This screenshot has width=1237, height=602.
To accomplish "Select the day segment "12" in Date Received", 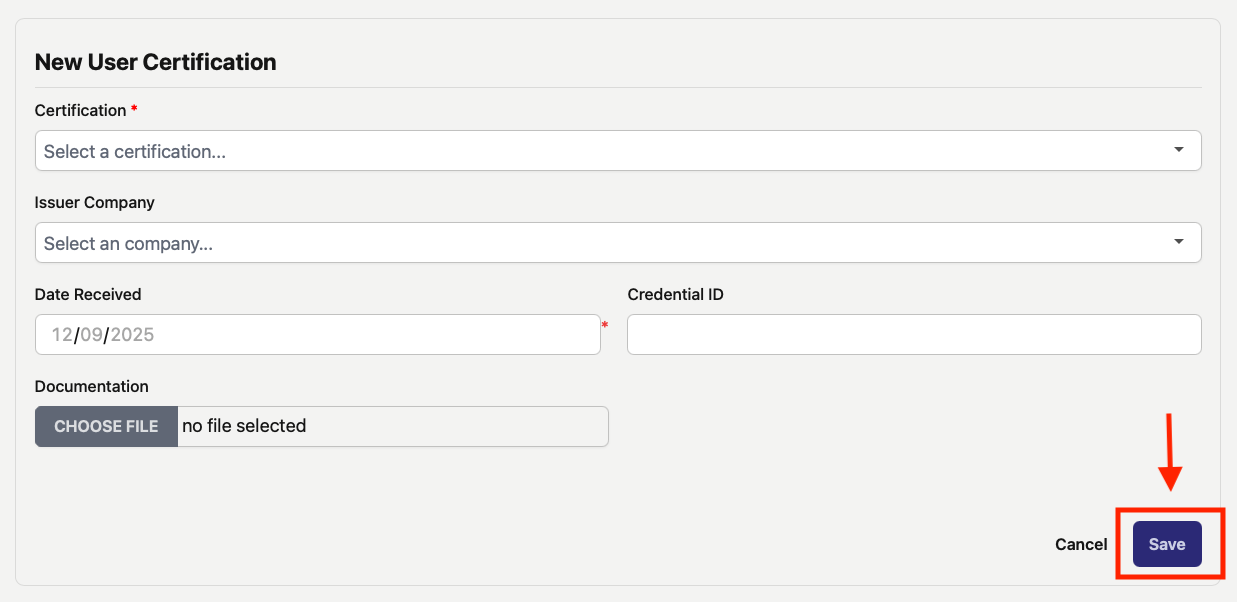I will click(62, 335).
